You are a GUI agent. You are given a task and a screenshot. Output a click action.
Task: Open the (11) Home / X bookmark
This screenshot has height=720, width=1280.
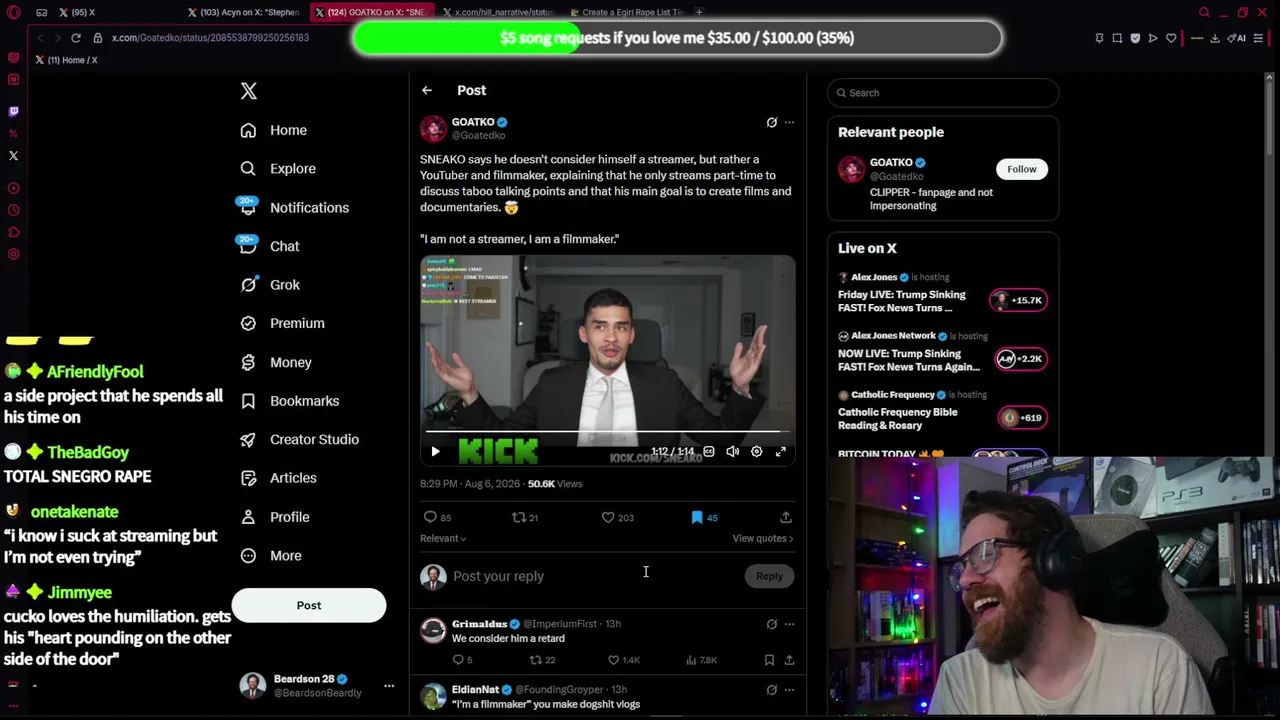tap(67, 60)
